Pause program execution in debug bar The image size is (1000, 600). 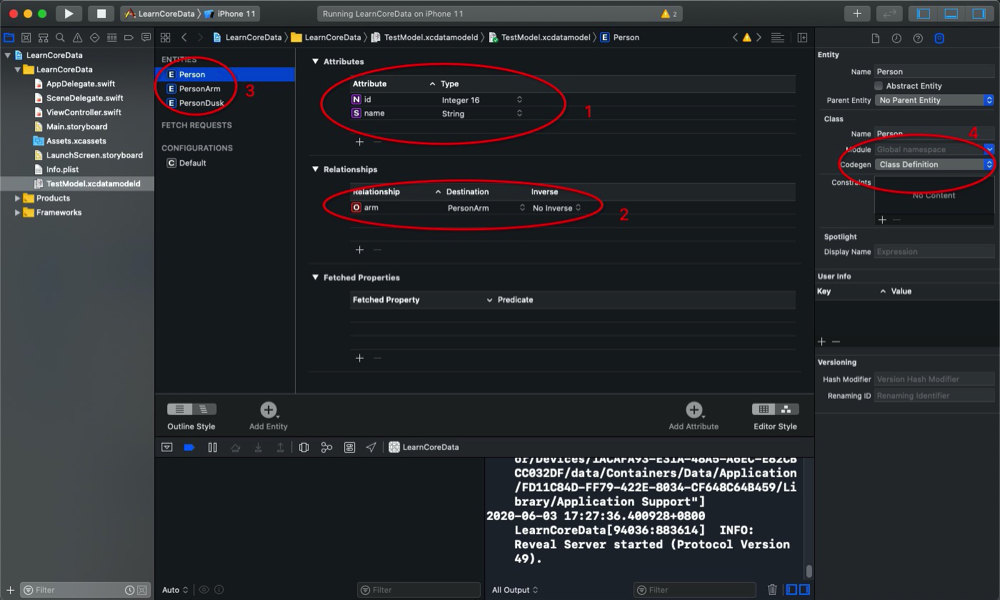212,448
